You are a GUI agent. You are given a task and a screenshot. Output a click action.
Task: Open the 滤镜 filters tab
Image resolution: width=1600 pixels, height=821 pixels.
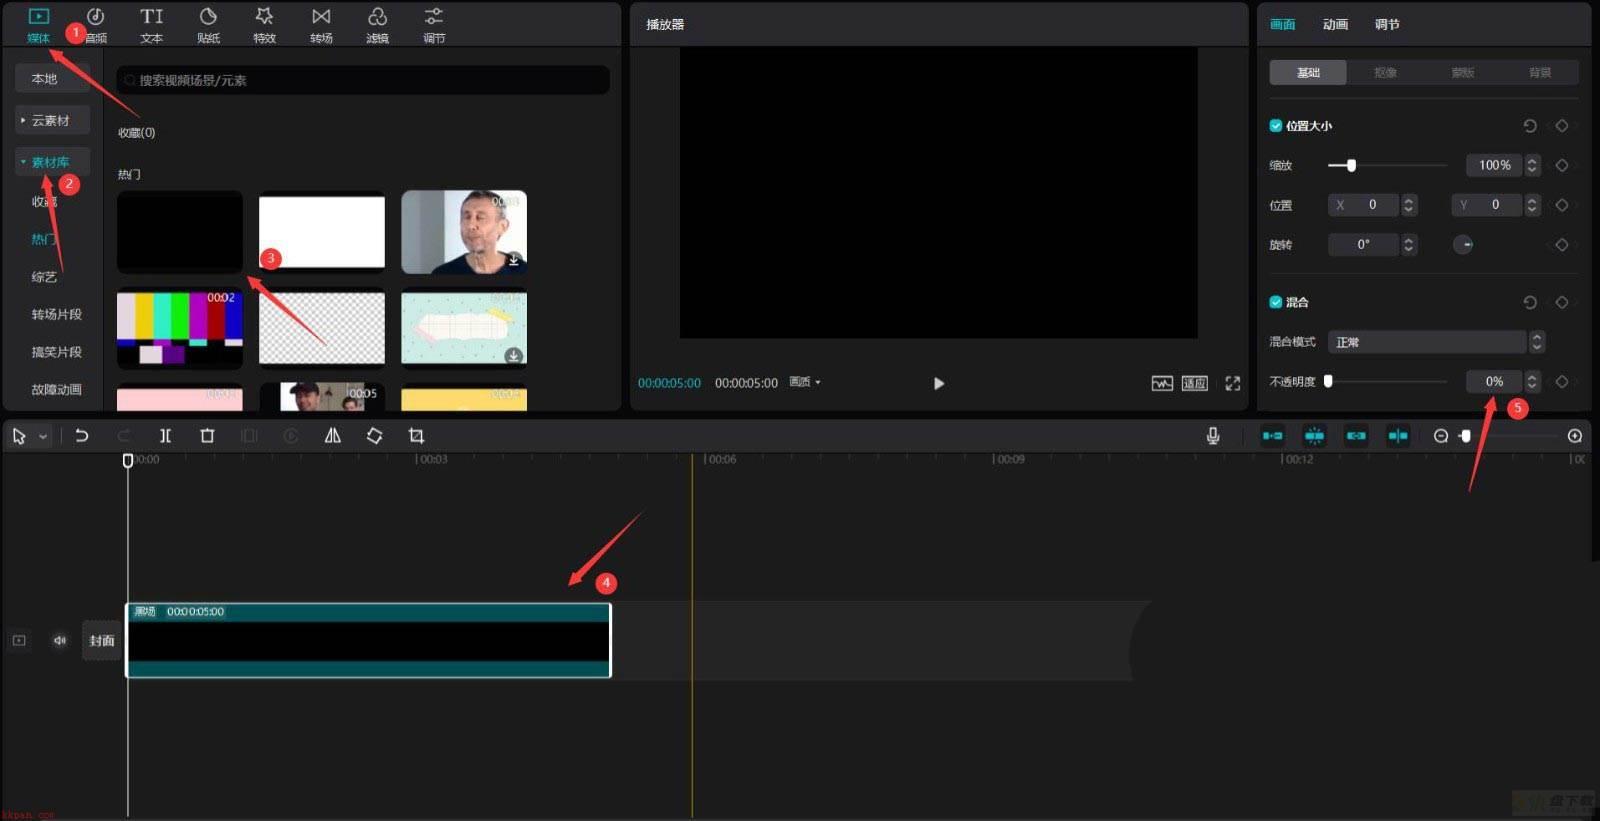coord(377,25)
